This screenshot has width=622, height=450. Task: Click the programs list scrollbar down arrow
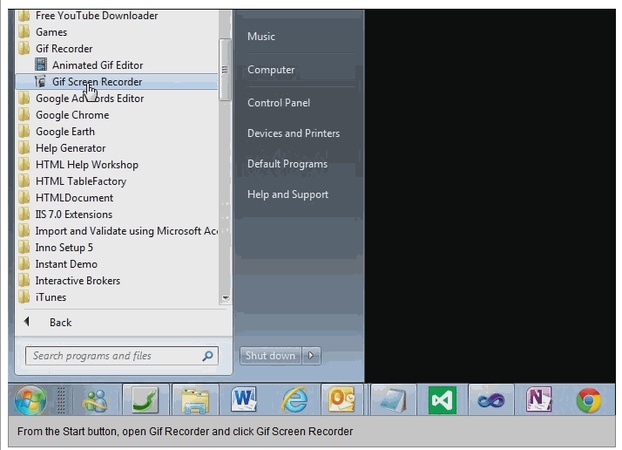point(225,298)
